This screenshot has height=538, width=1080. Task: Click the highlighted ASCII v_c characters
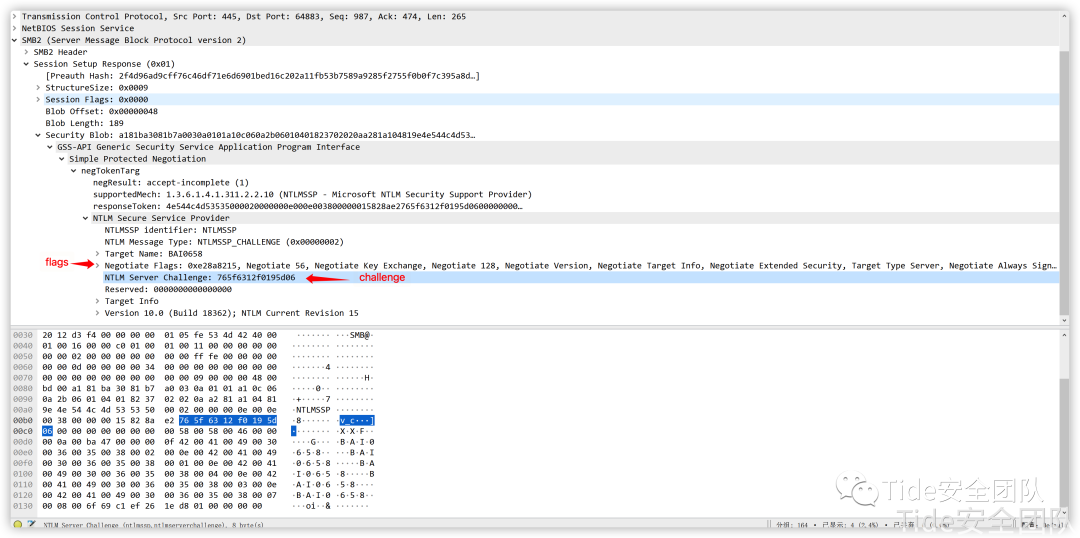click(x=356, y=420)
